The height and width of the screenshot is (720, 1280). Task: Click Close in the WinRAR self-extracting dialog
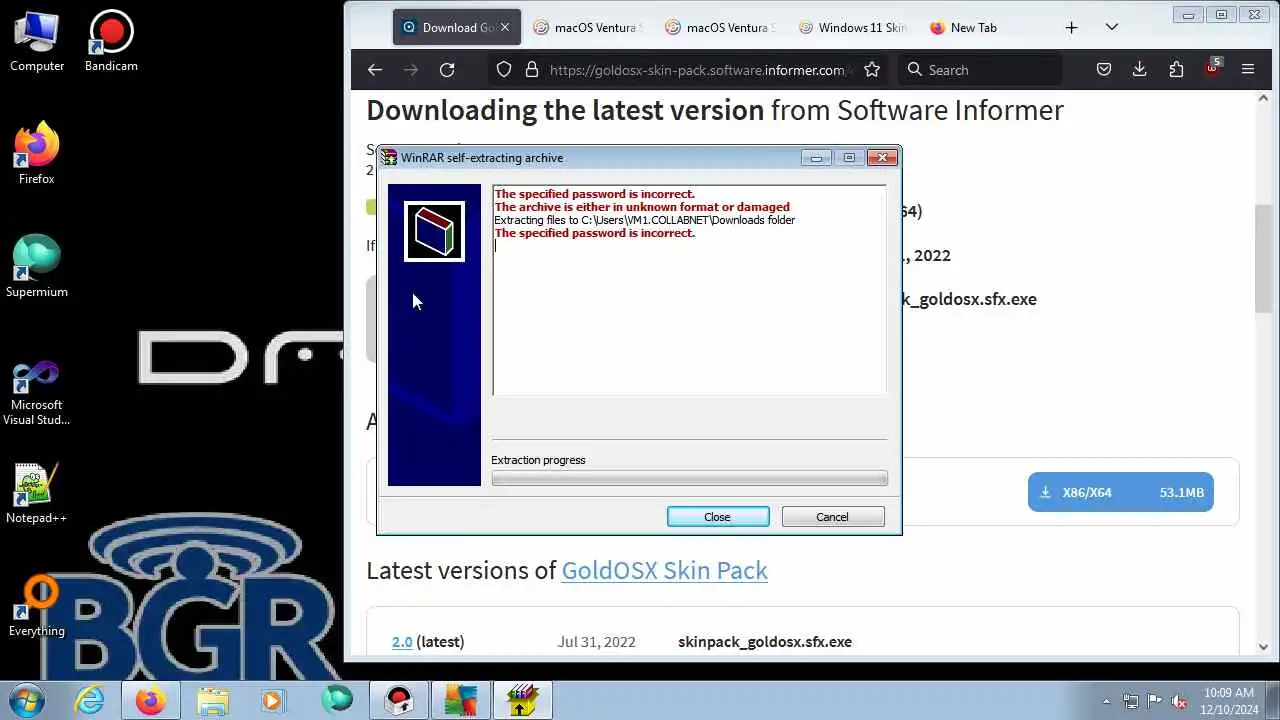pyautogui.click(x=718, y=517)
